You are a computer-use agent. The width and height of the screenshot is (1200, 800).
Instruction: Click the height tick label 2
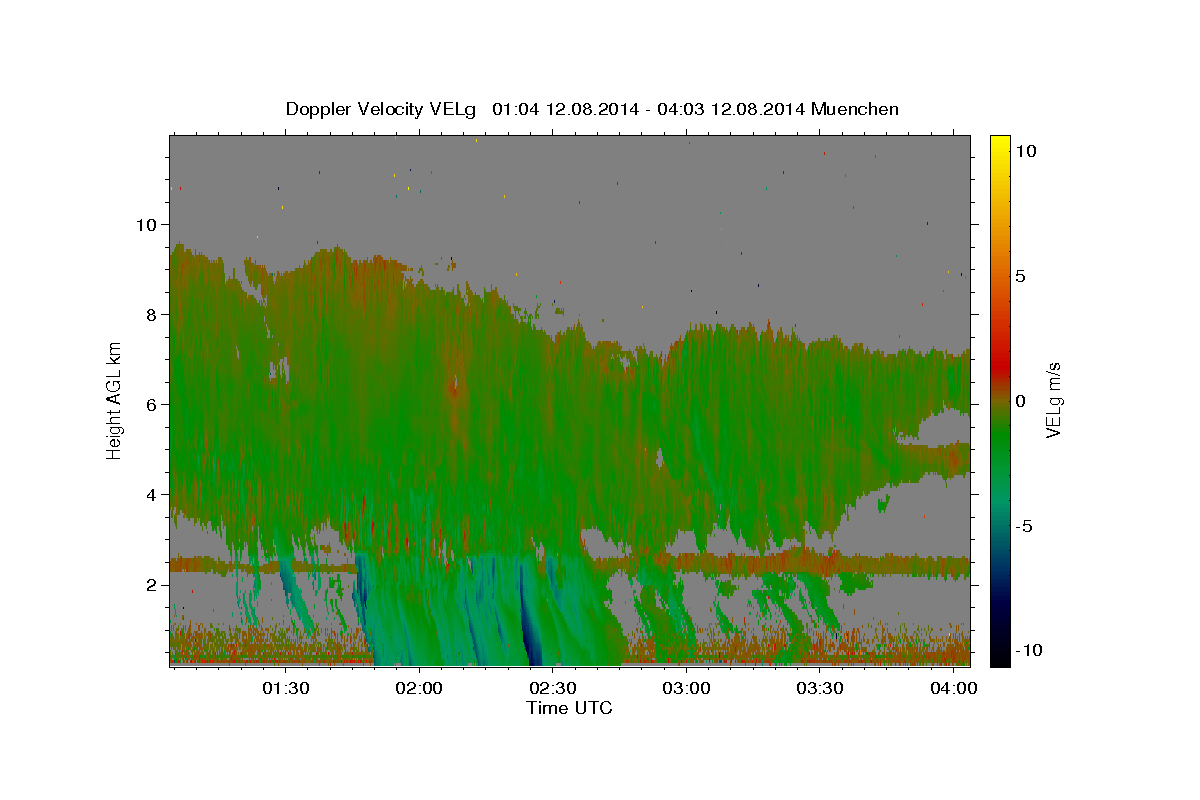[x=151, y=584]
